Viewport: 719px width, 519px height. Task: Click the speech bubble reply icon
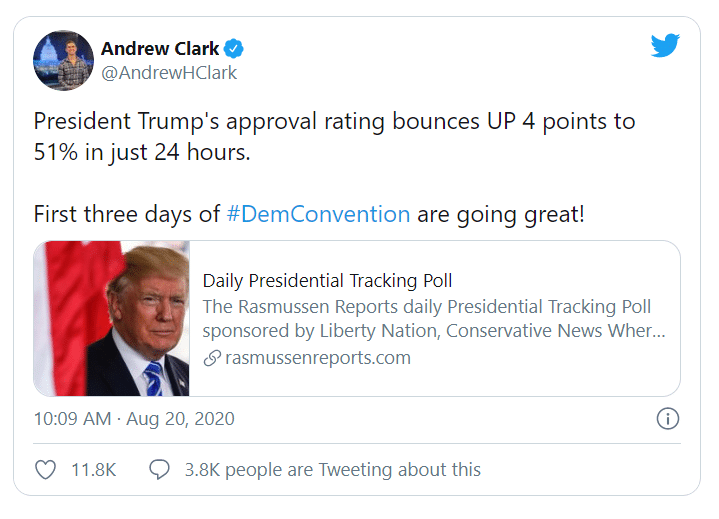(x=160, y=469)
